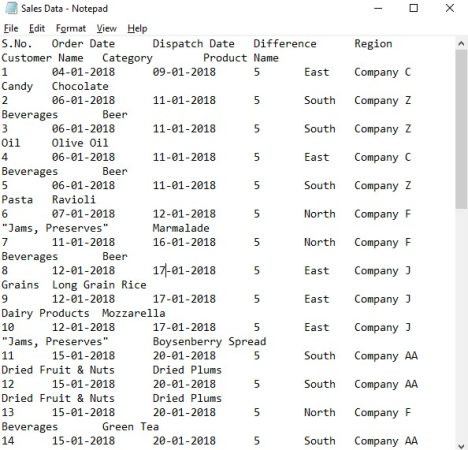Click on the word 'Chocolate' in text
Screen dimensions: 468x450
tap(80, 86)
